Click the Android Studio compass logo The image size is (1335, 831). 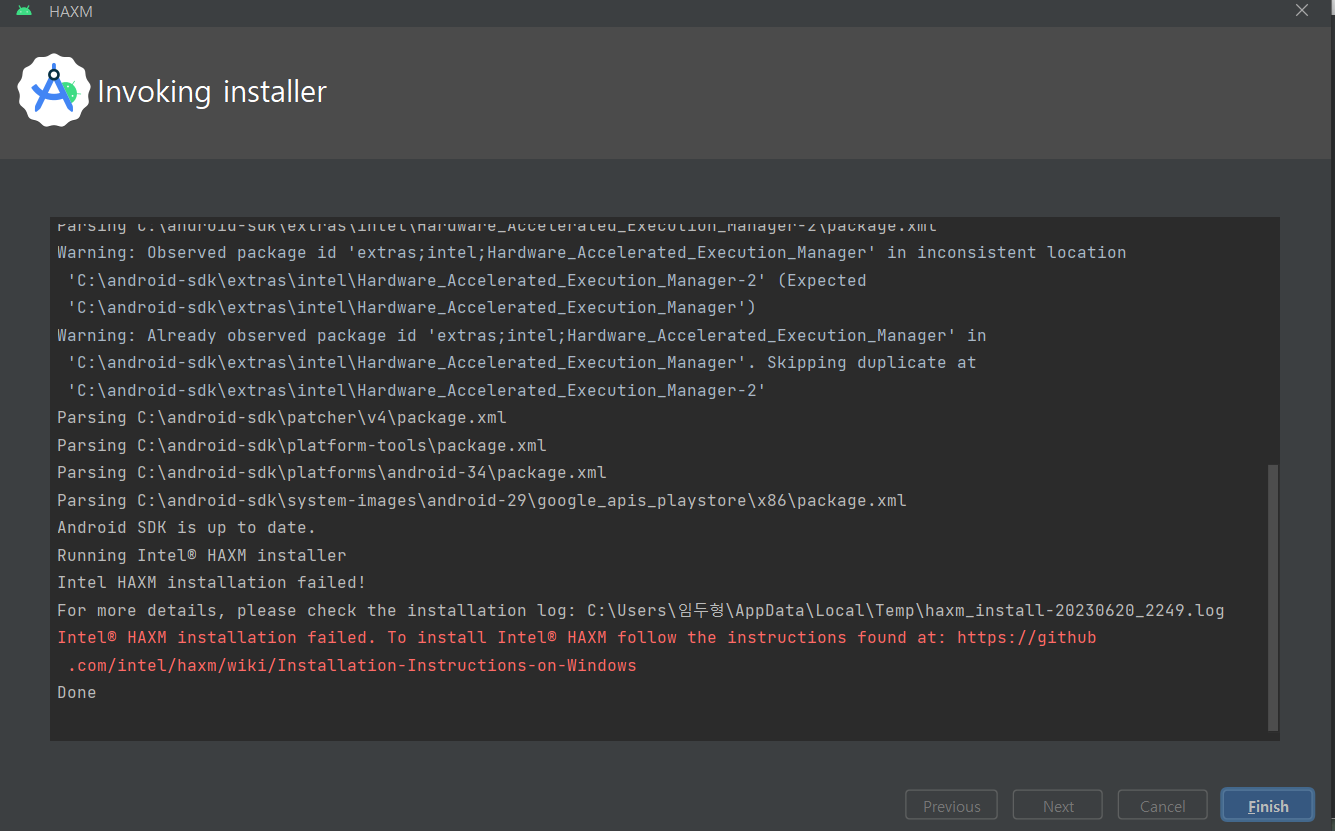[x=54, y=91]
